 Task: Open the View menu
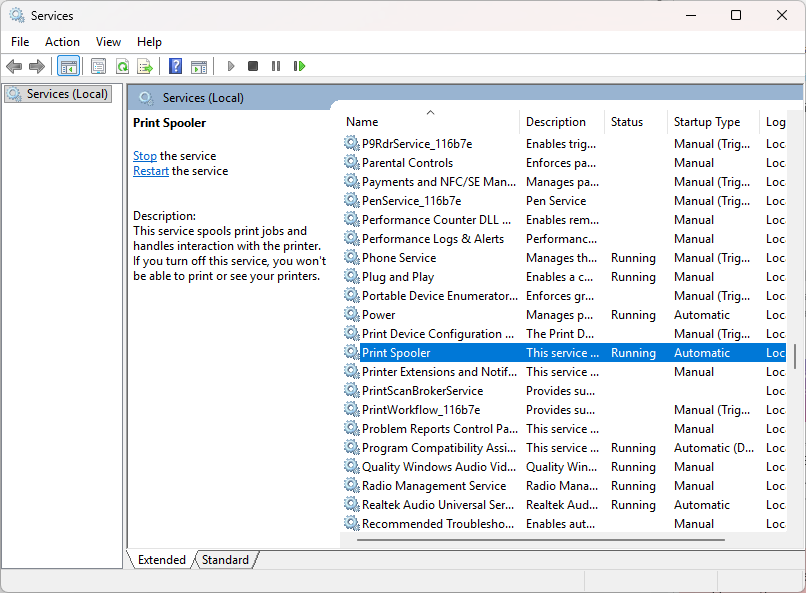[108, 42]
